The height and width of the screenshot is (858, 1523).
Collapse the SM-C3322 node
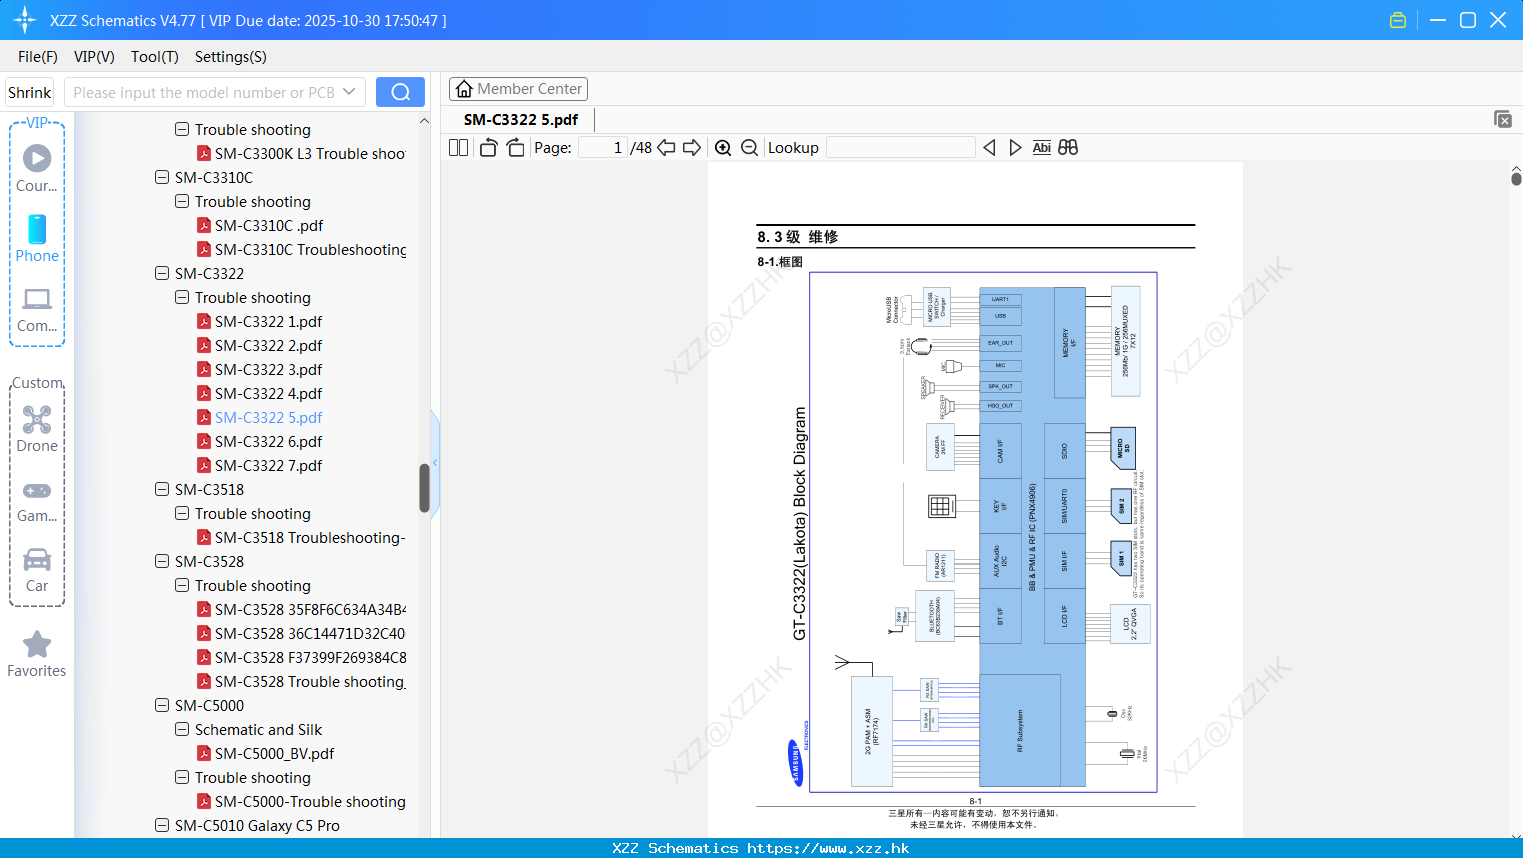tap(162, 273)
